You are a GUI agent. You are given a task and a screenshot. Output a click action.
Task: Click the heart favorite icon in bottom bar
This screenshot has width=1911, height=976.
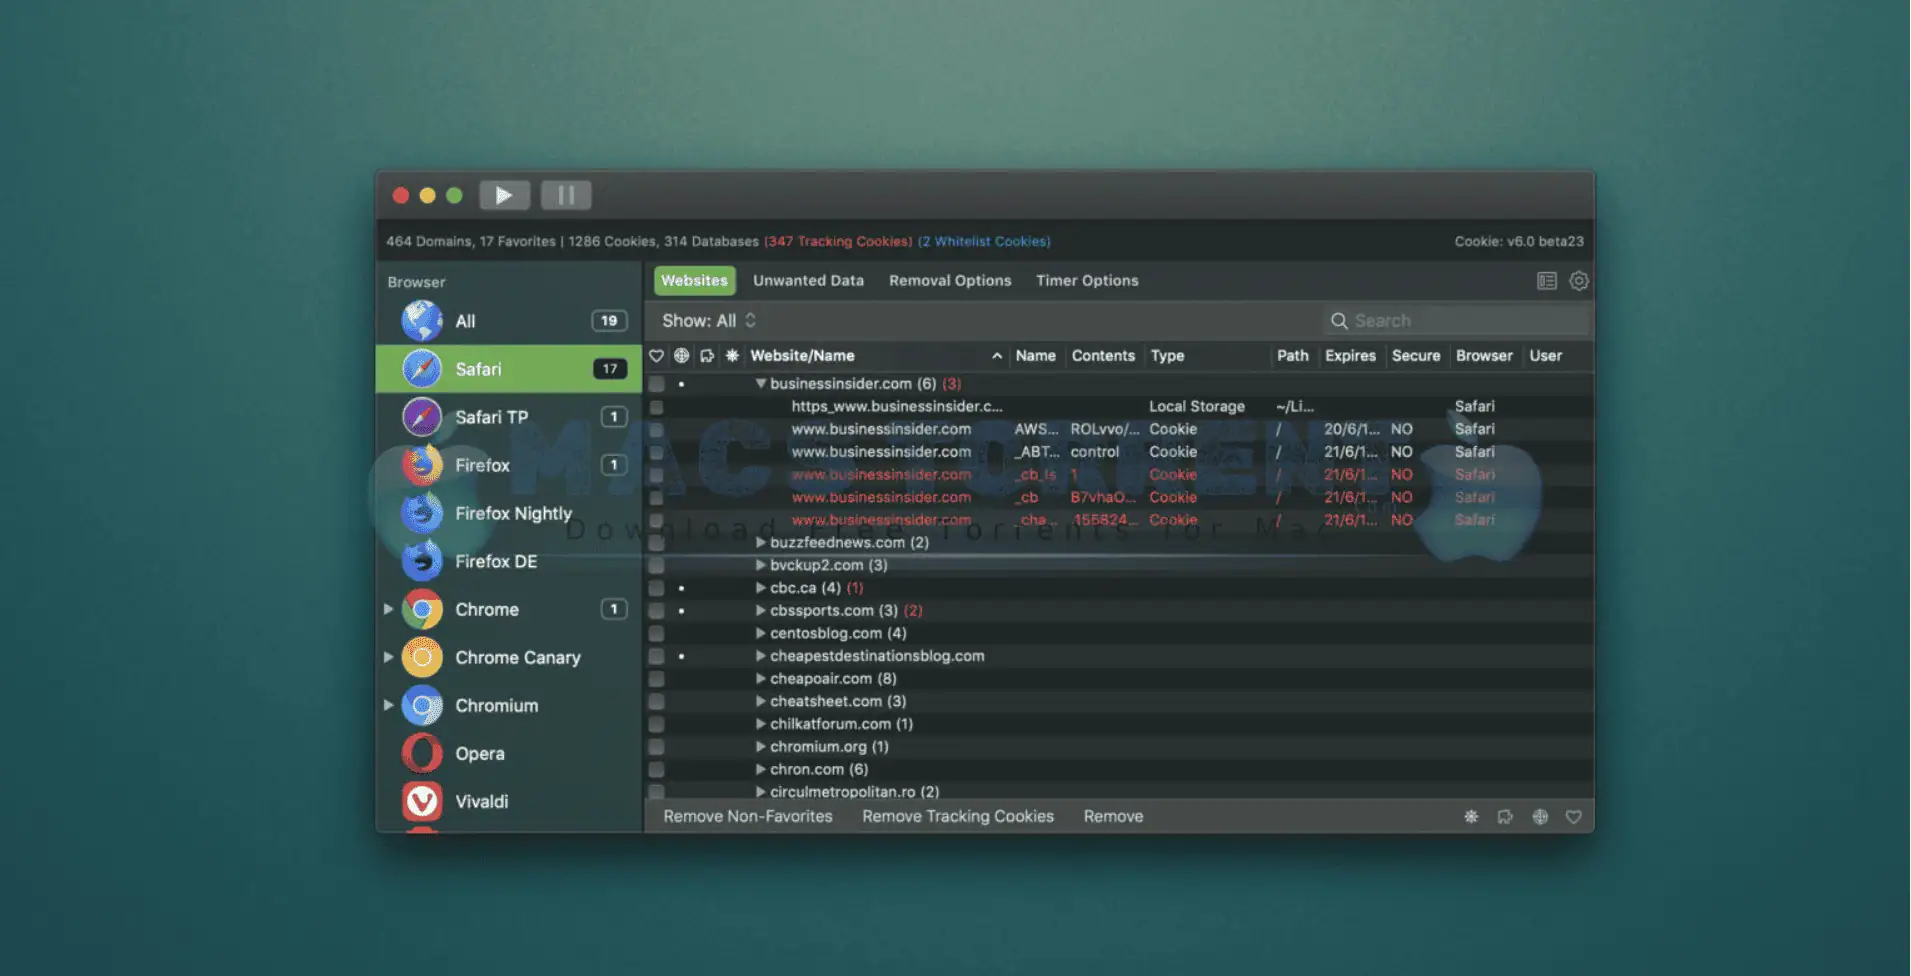[x=1574, y=817]
